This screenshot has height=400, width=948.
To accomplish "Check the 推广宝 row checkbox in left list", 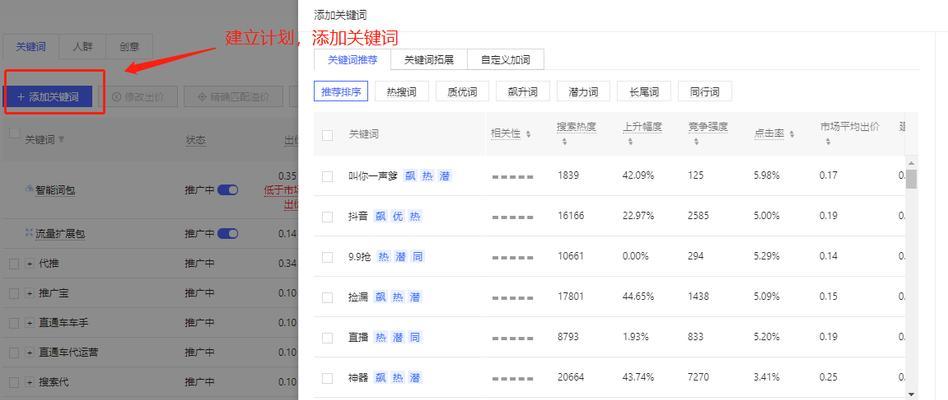I will pos(15,293).
